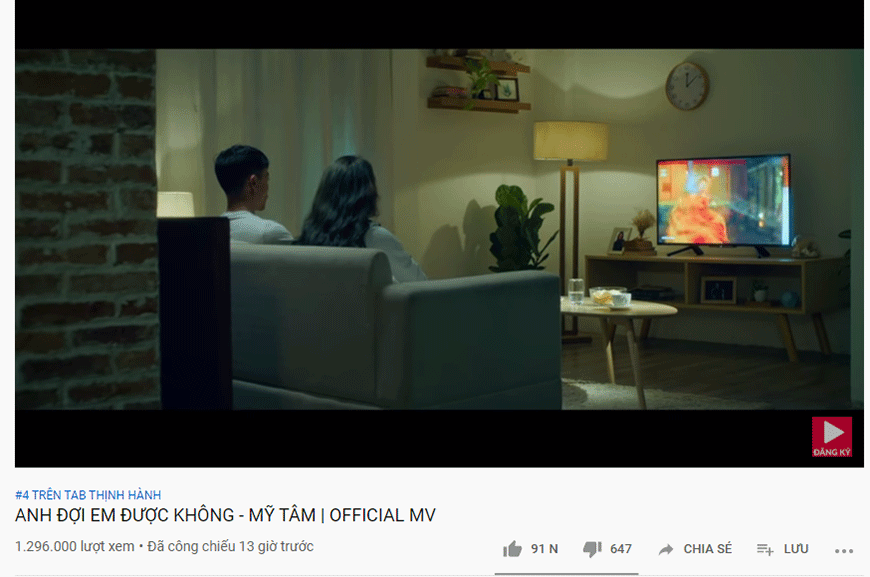Click the 91 N like count

tap(544, 549)
